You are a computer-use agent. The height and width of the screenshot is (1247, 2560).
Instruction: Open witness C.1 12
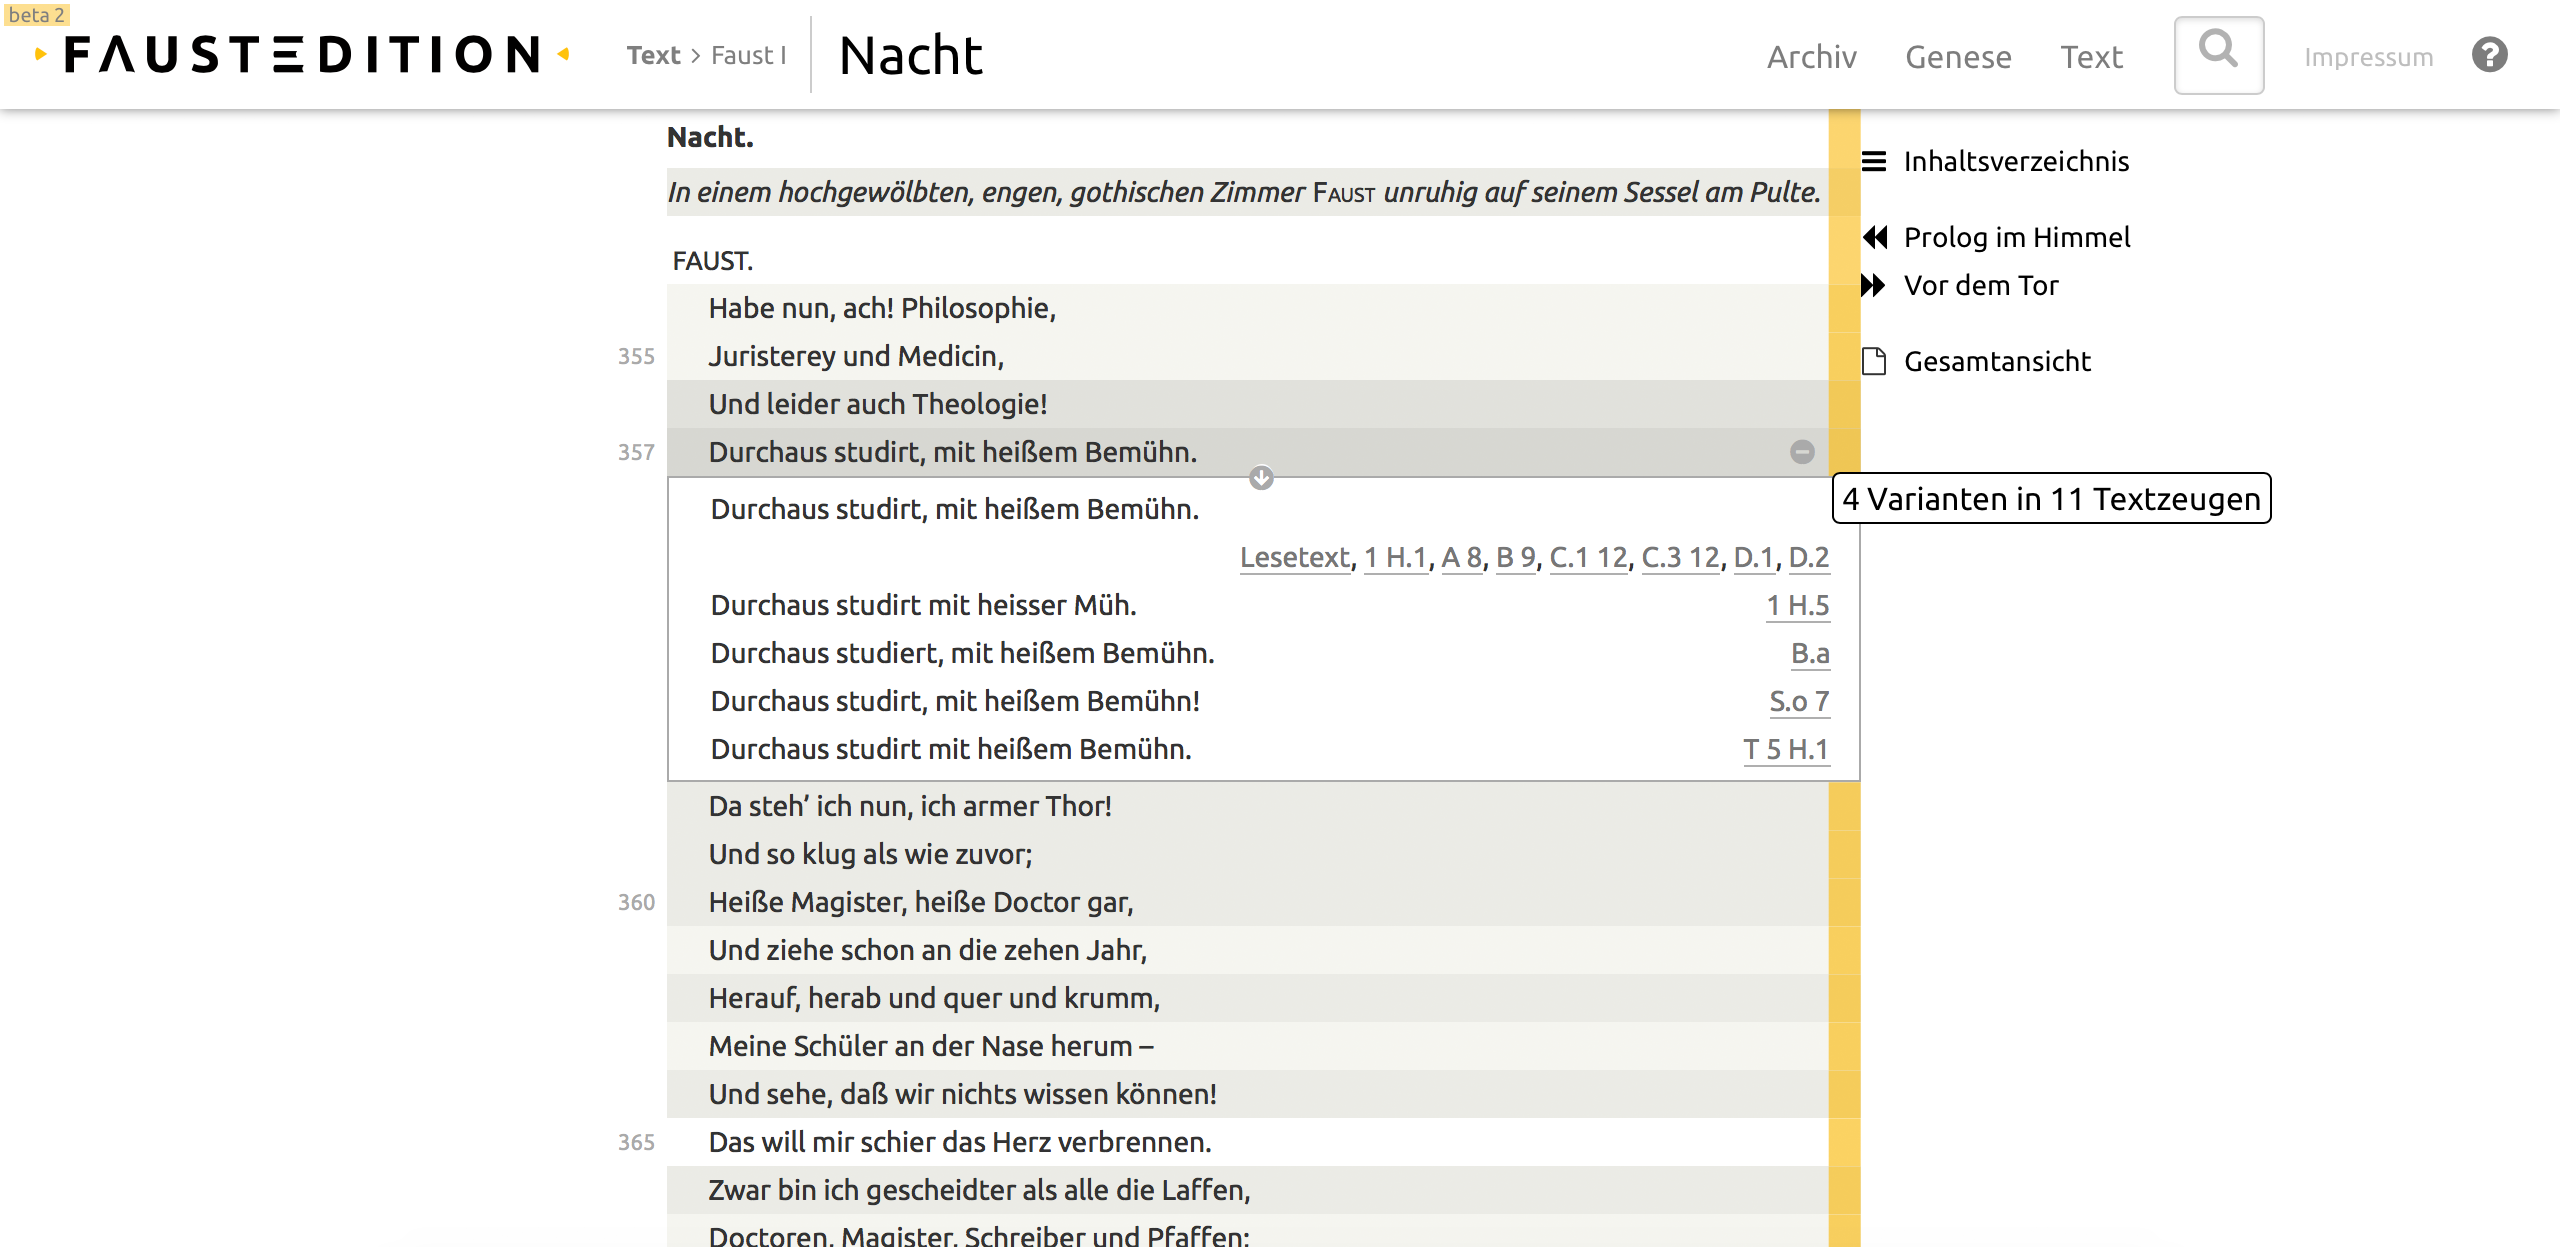1589,557
